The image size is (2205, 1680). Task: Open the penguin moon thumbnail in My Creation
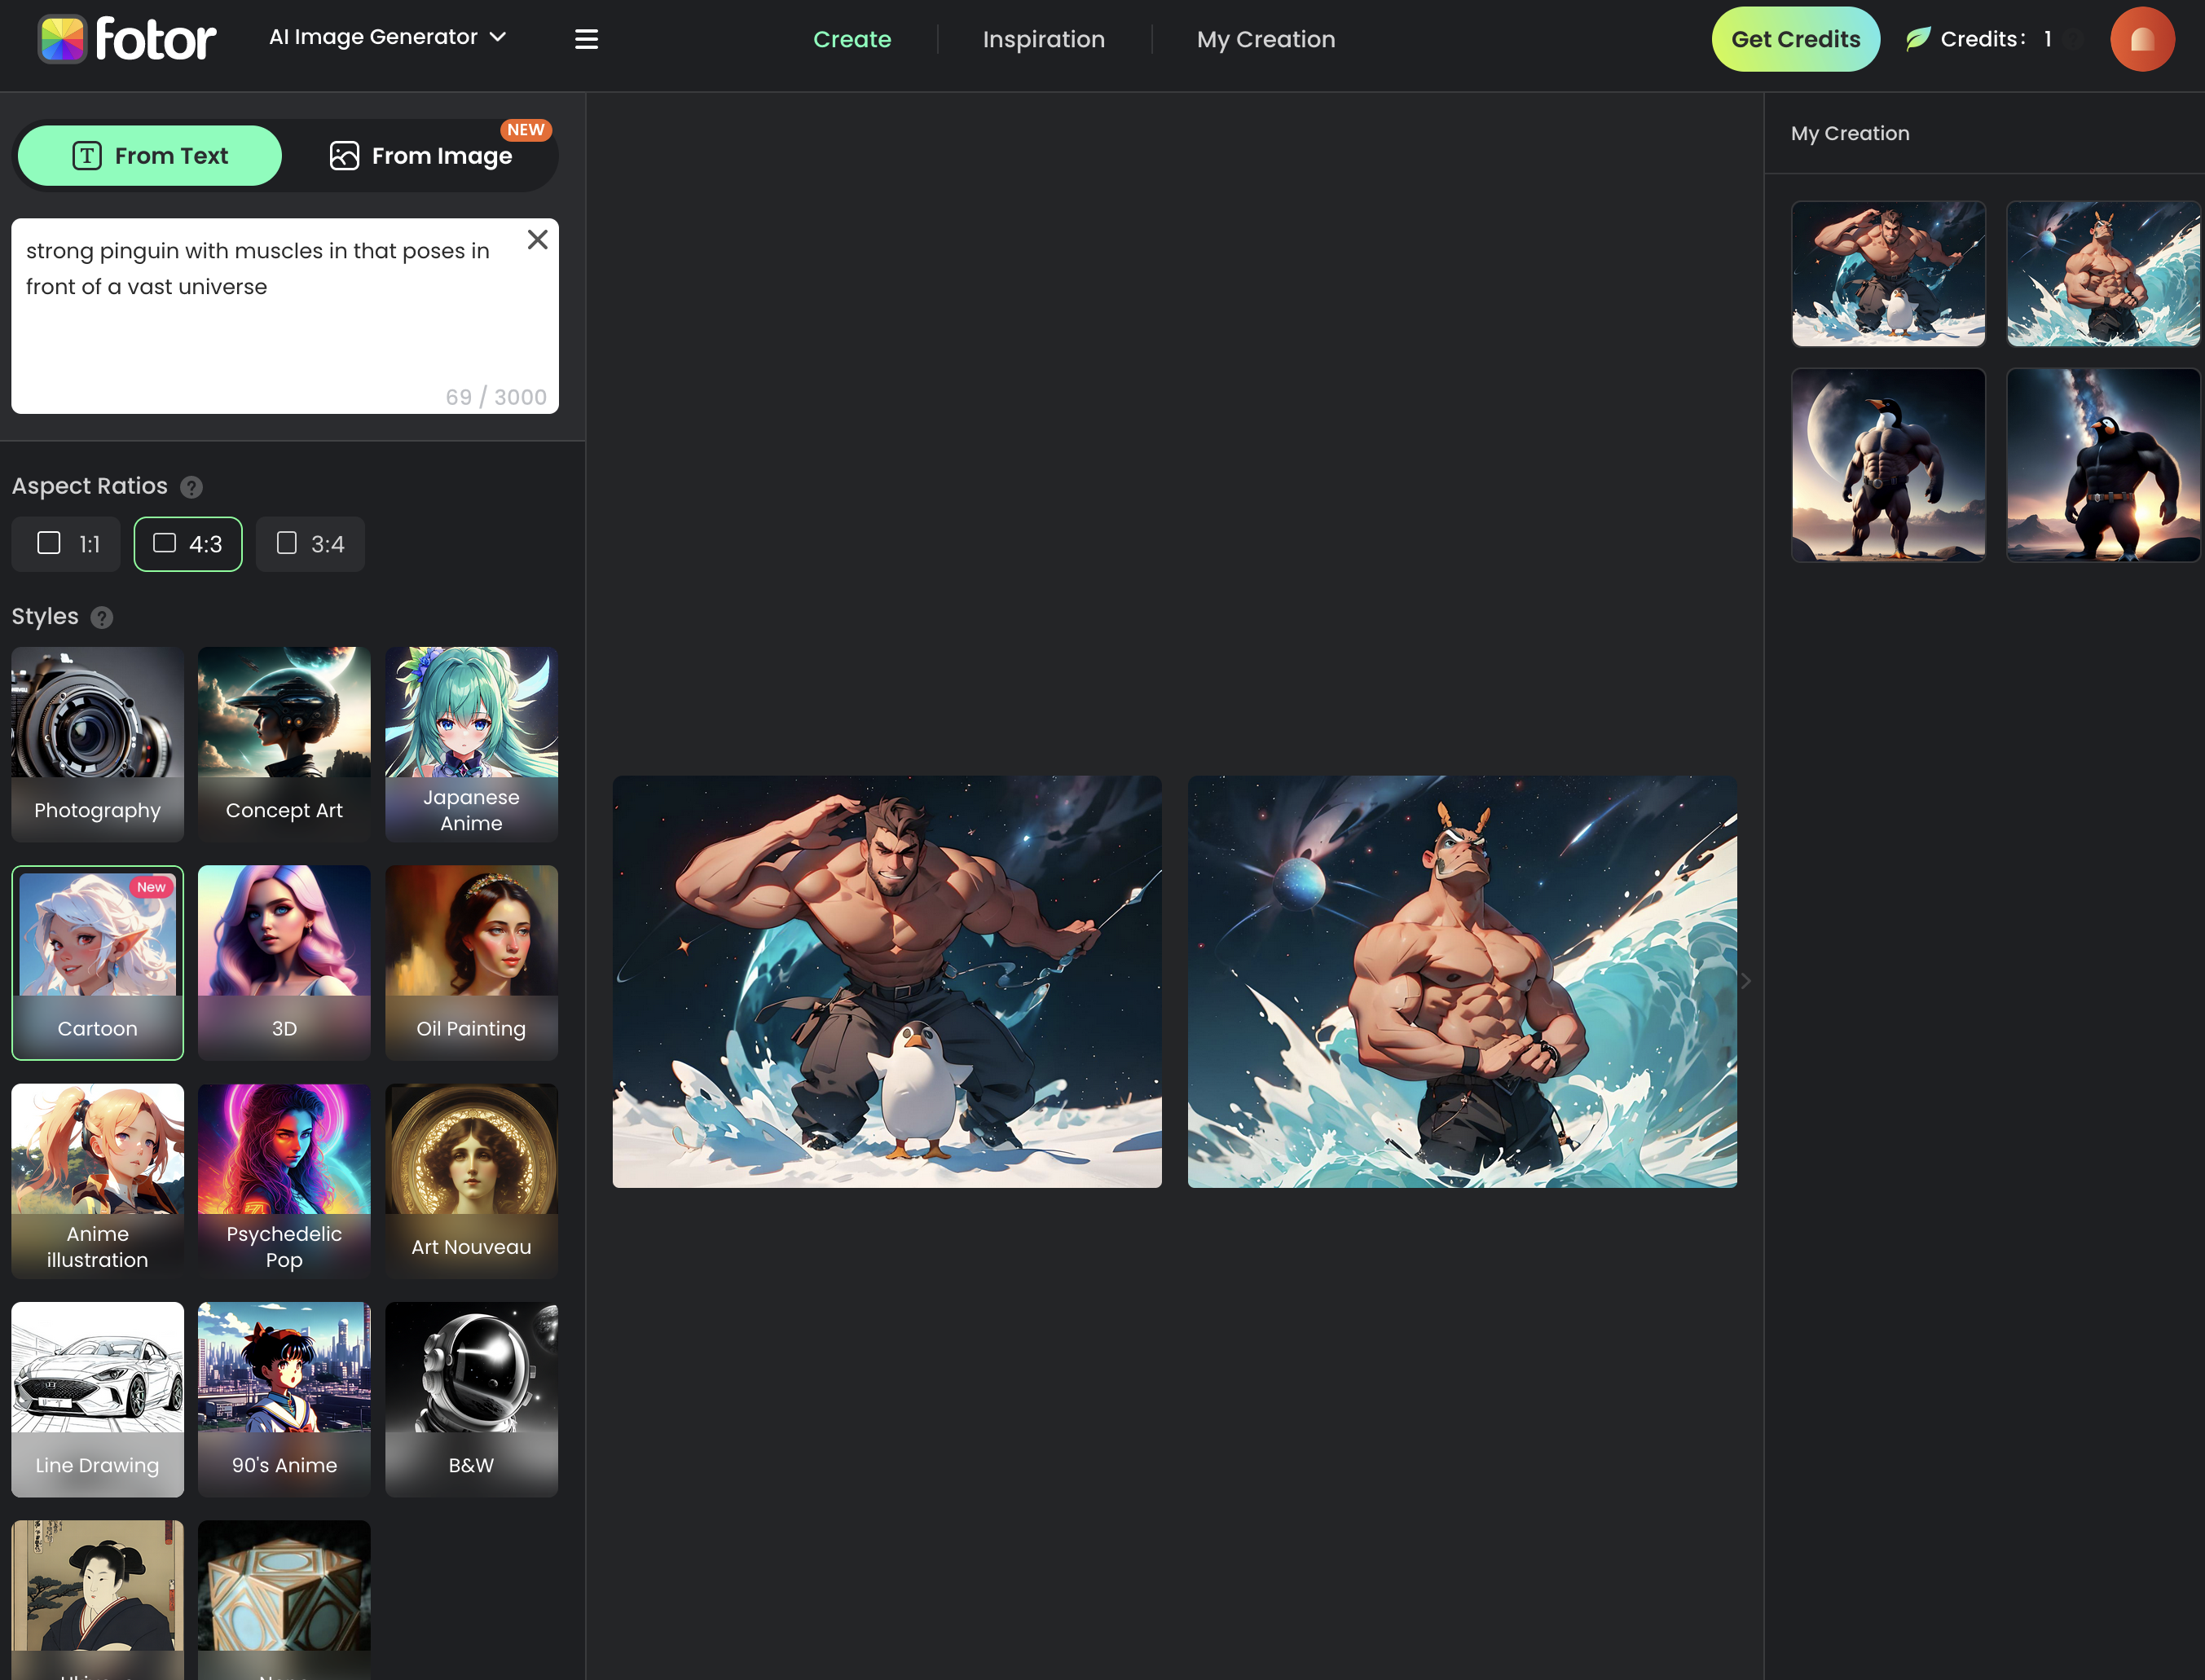[x=1887, y=465]
